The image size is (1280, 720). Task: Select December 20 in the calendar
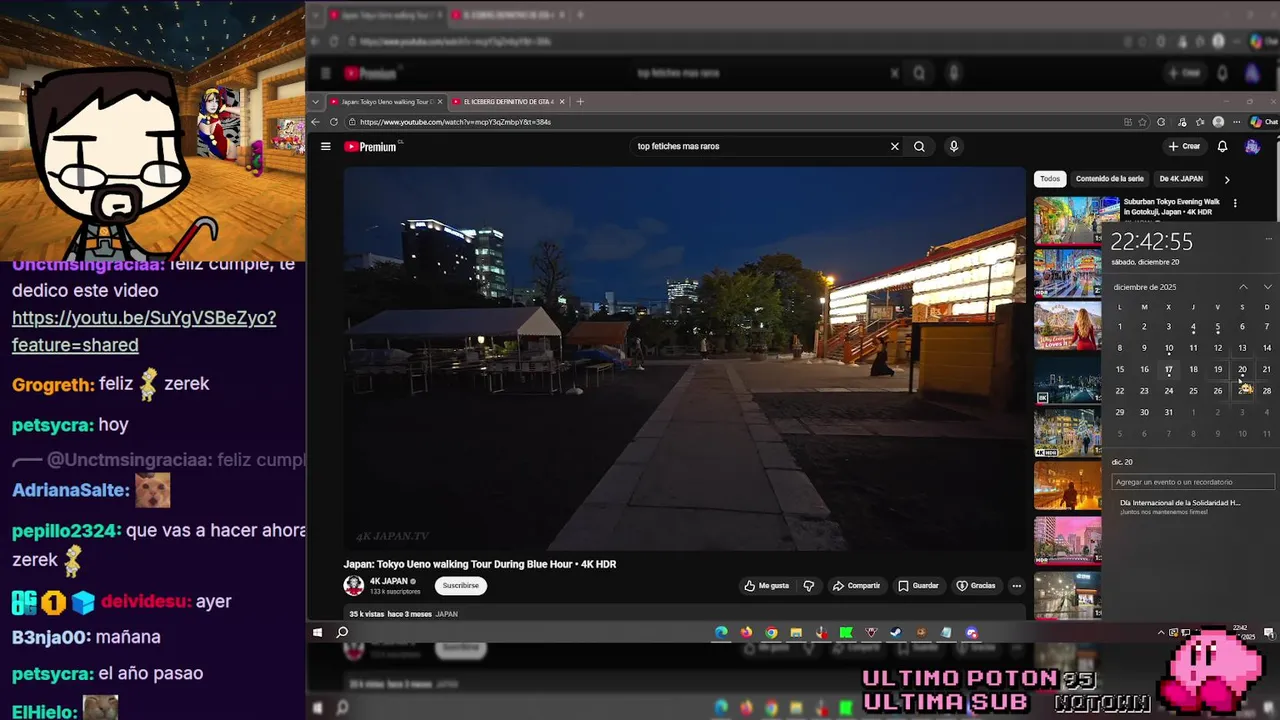click(x=1242, y=369)
